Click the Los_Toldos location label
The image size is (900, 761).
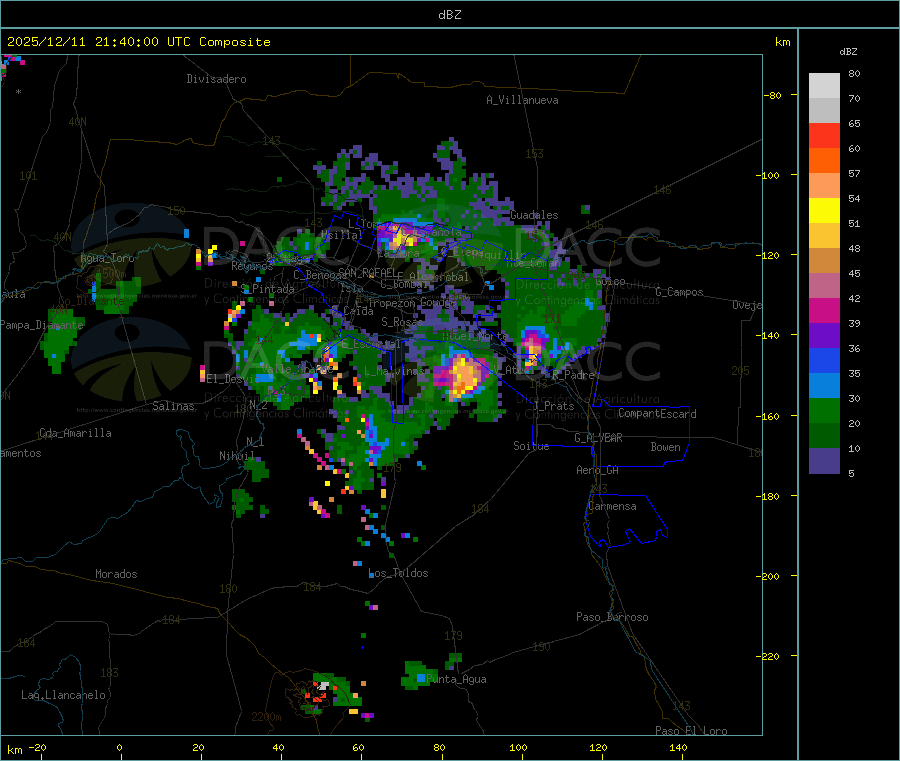point(398,573)
